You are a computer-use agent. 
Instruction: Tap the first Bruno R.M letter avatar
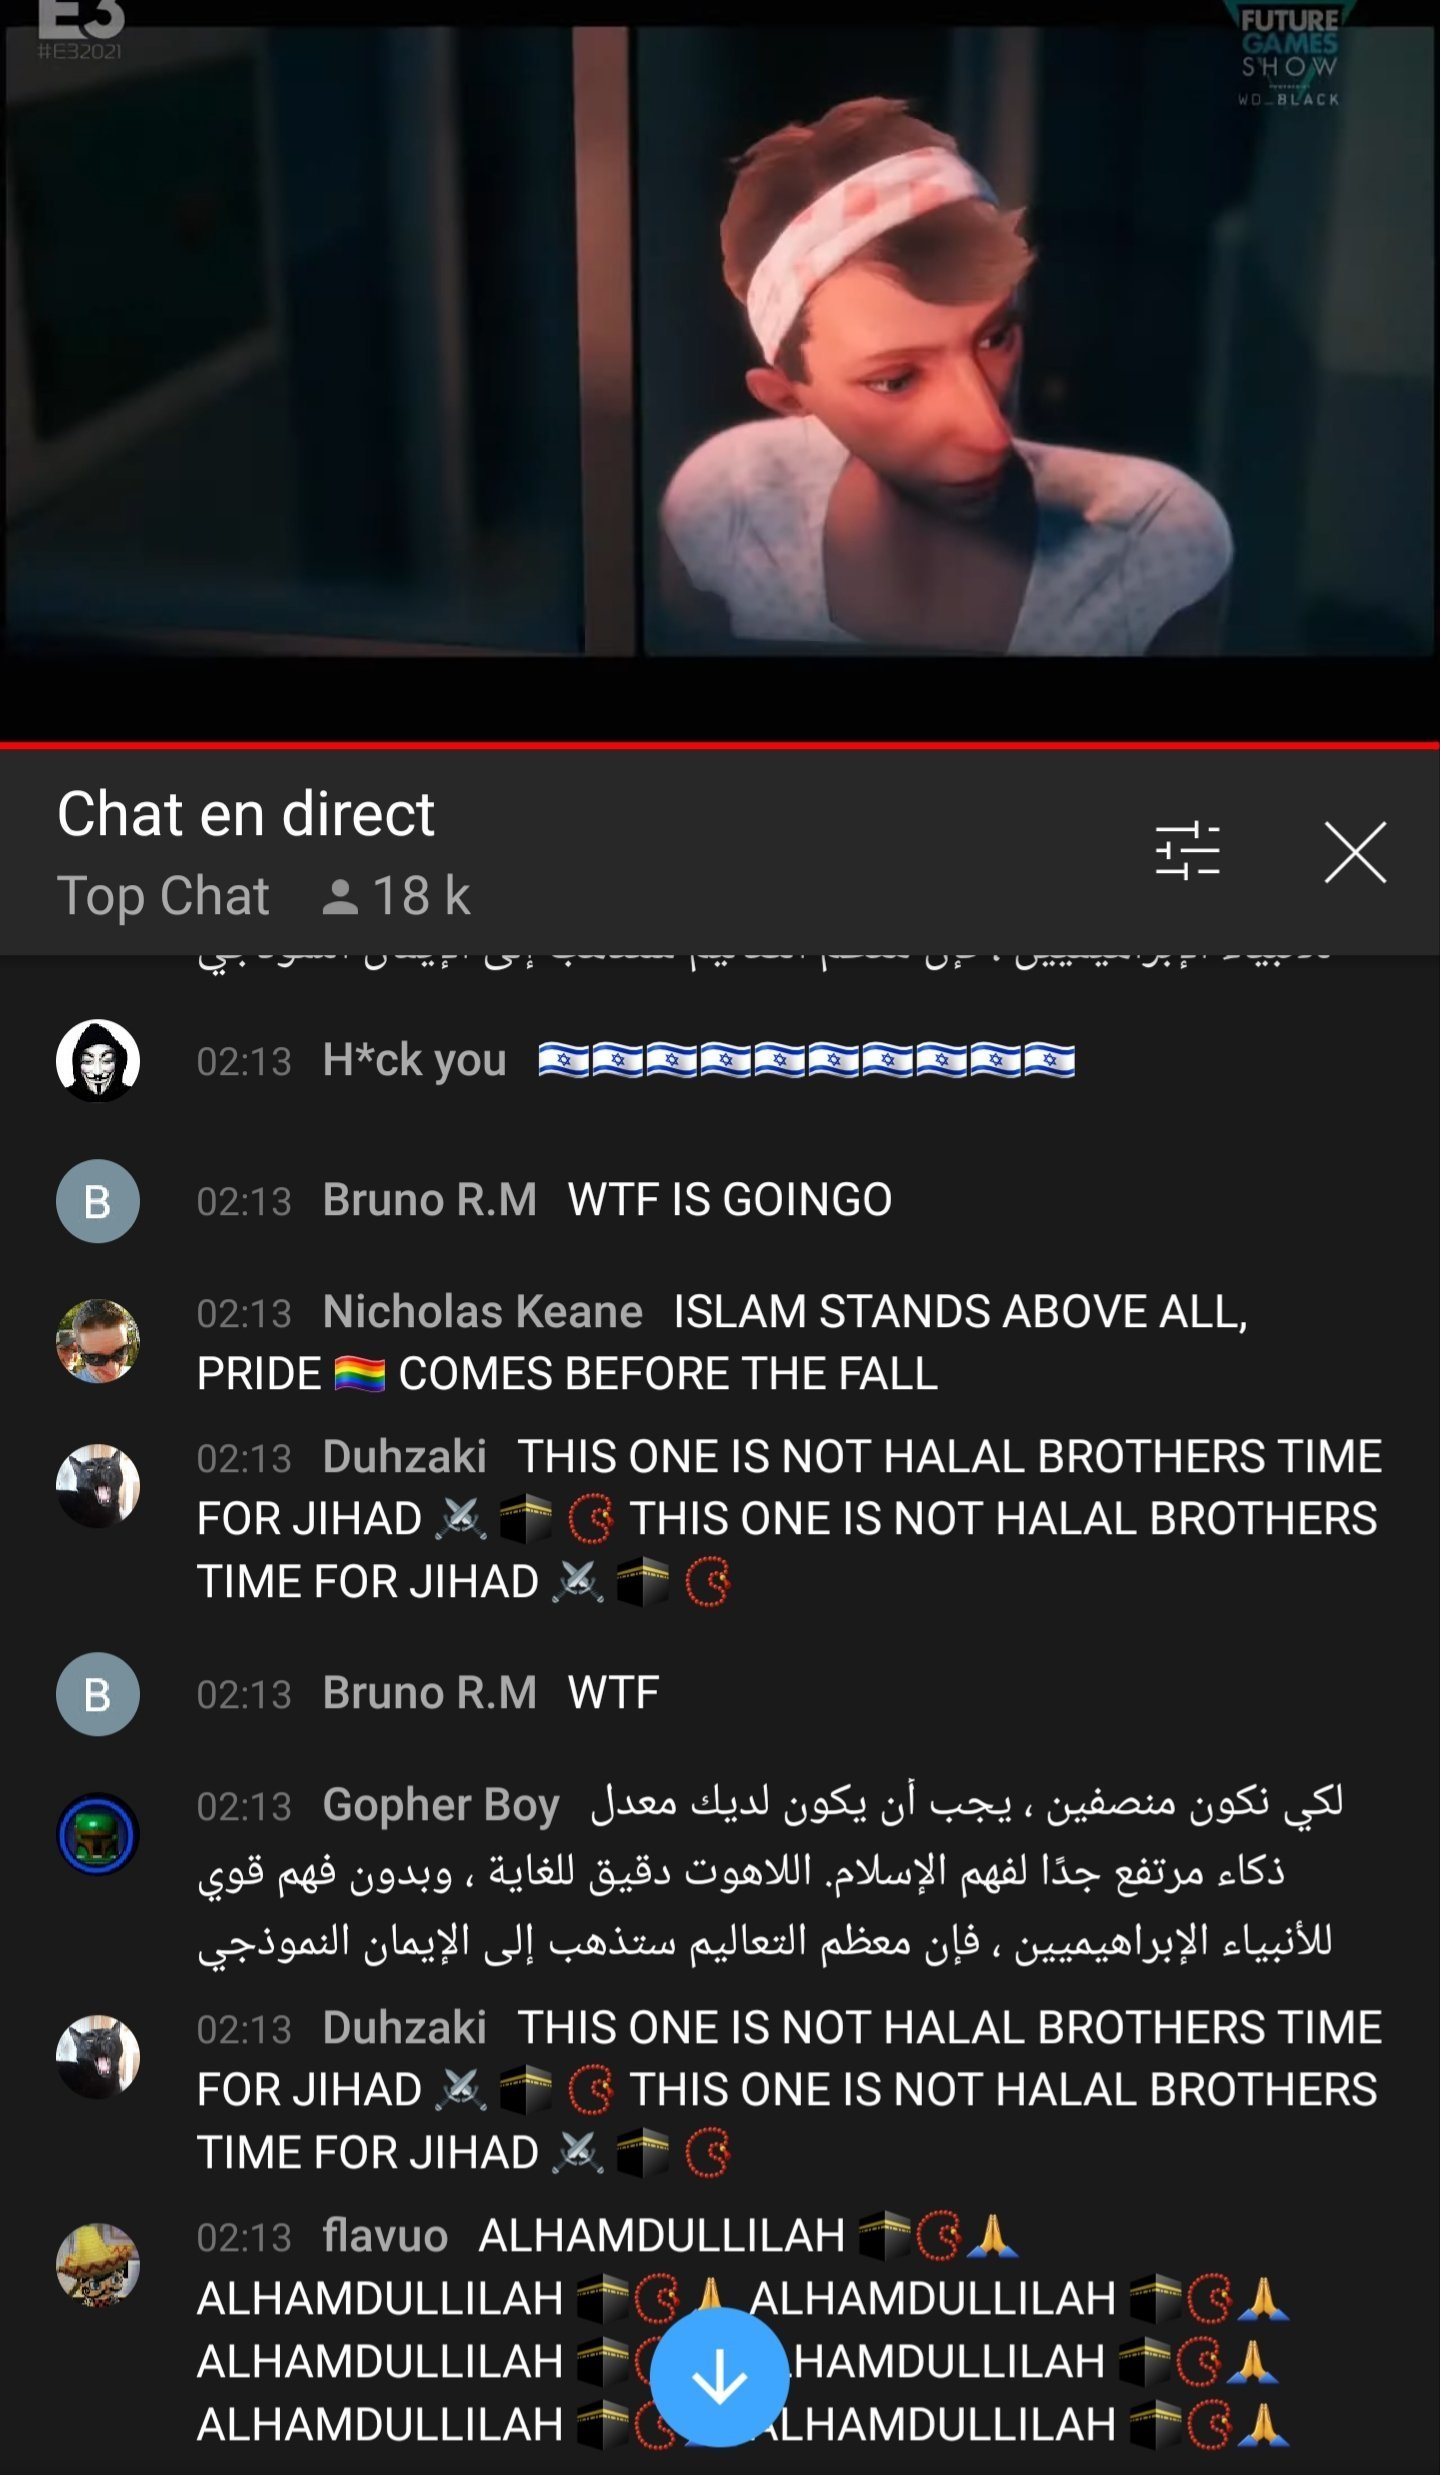[98, 1201]
